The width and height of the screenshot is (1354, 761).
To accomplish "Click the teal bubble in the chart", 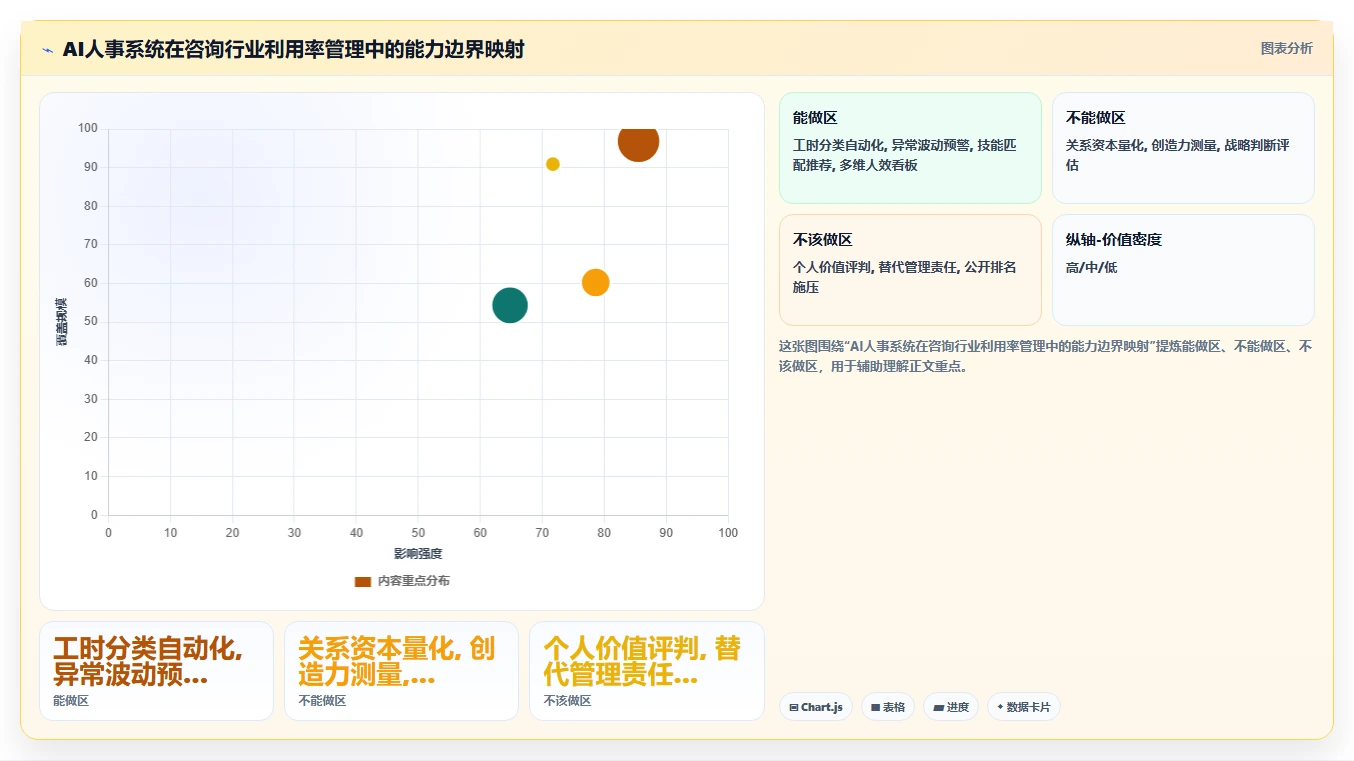I will click(x=510, y=305).
